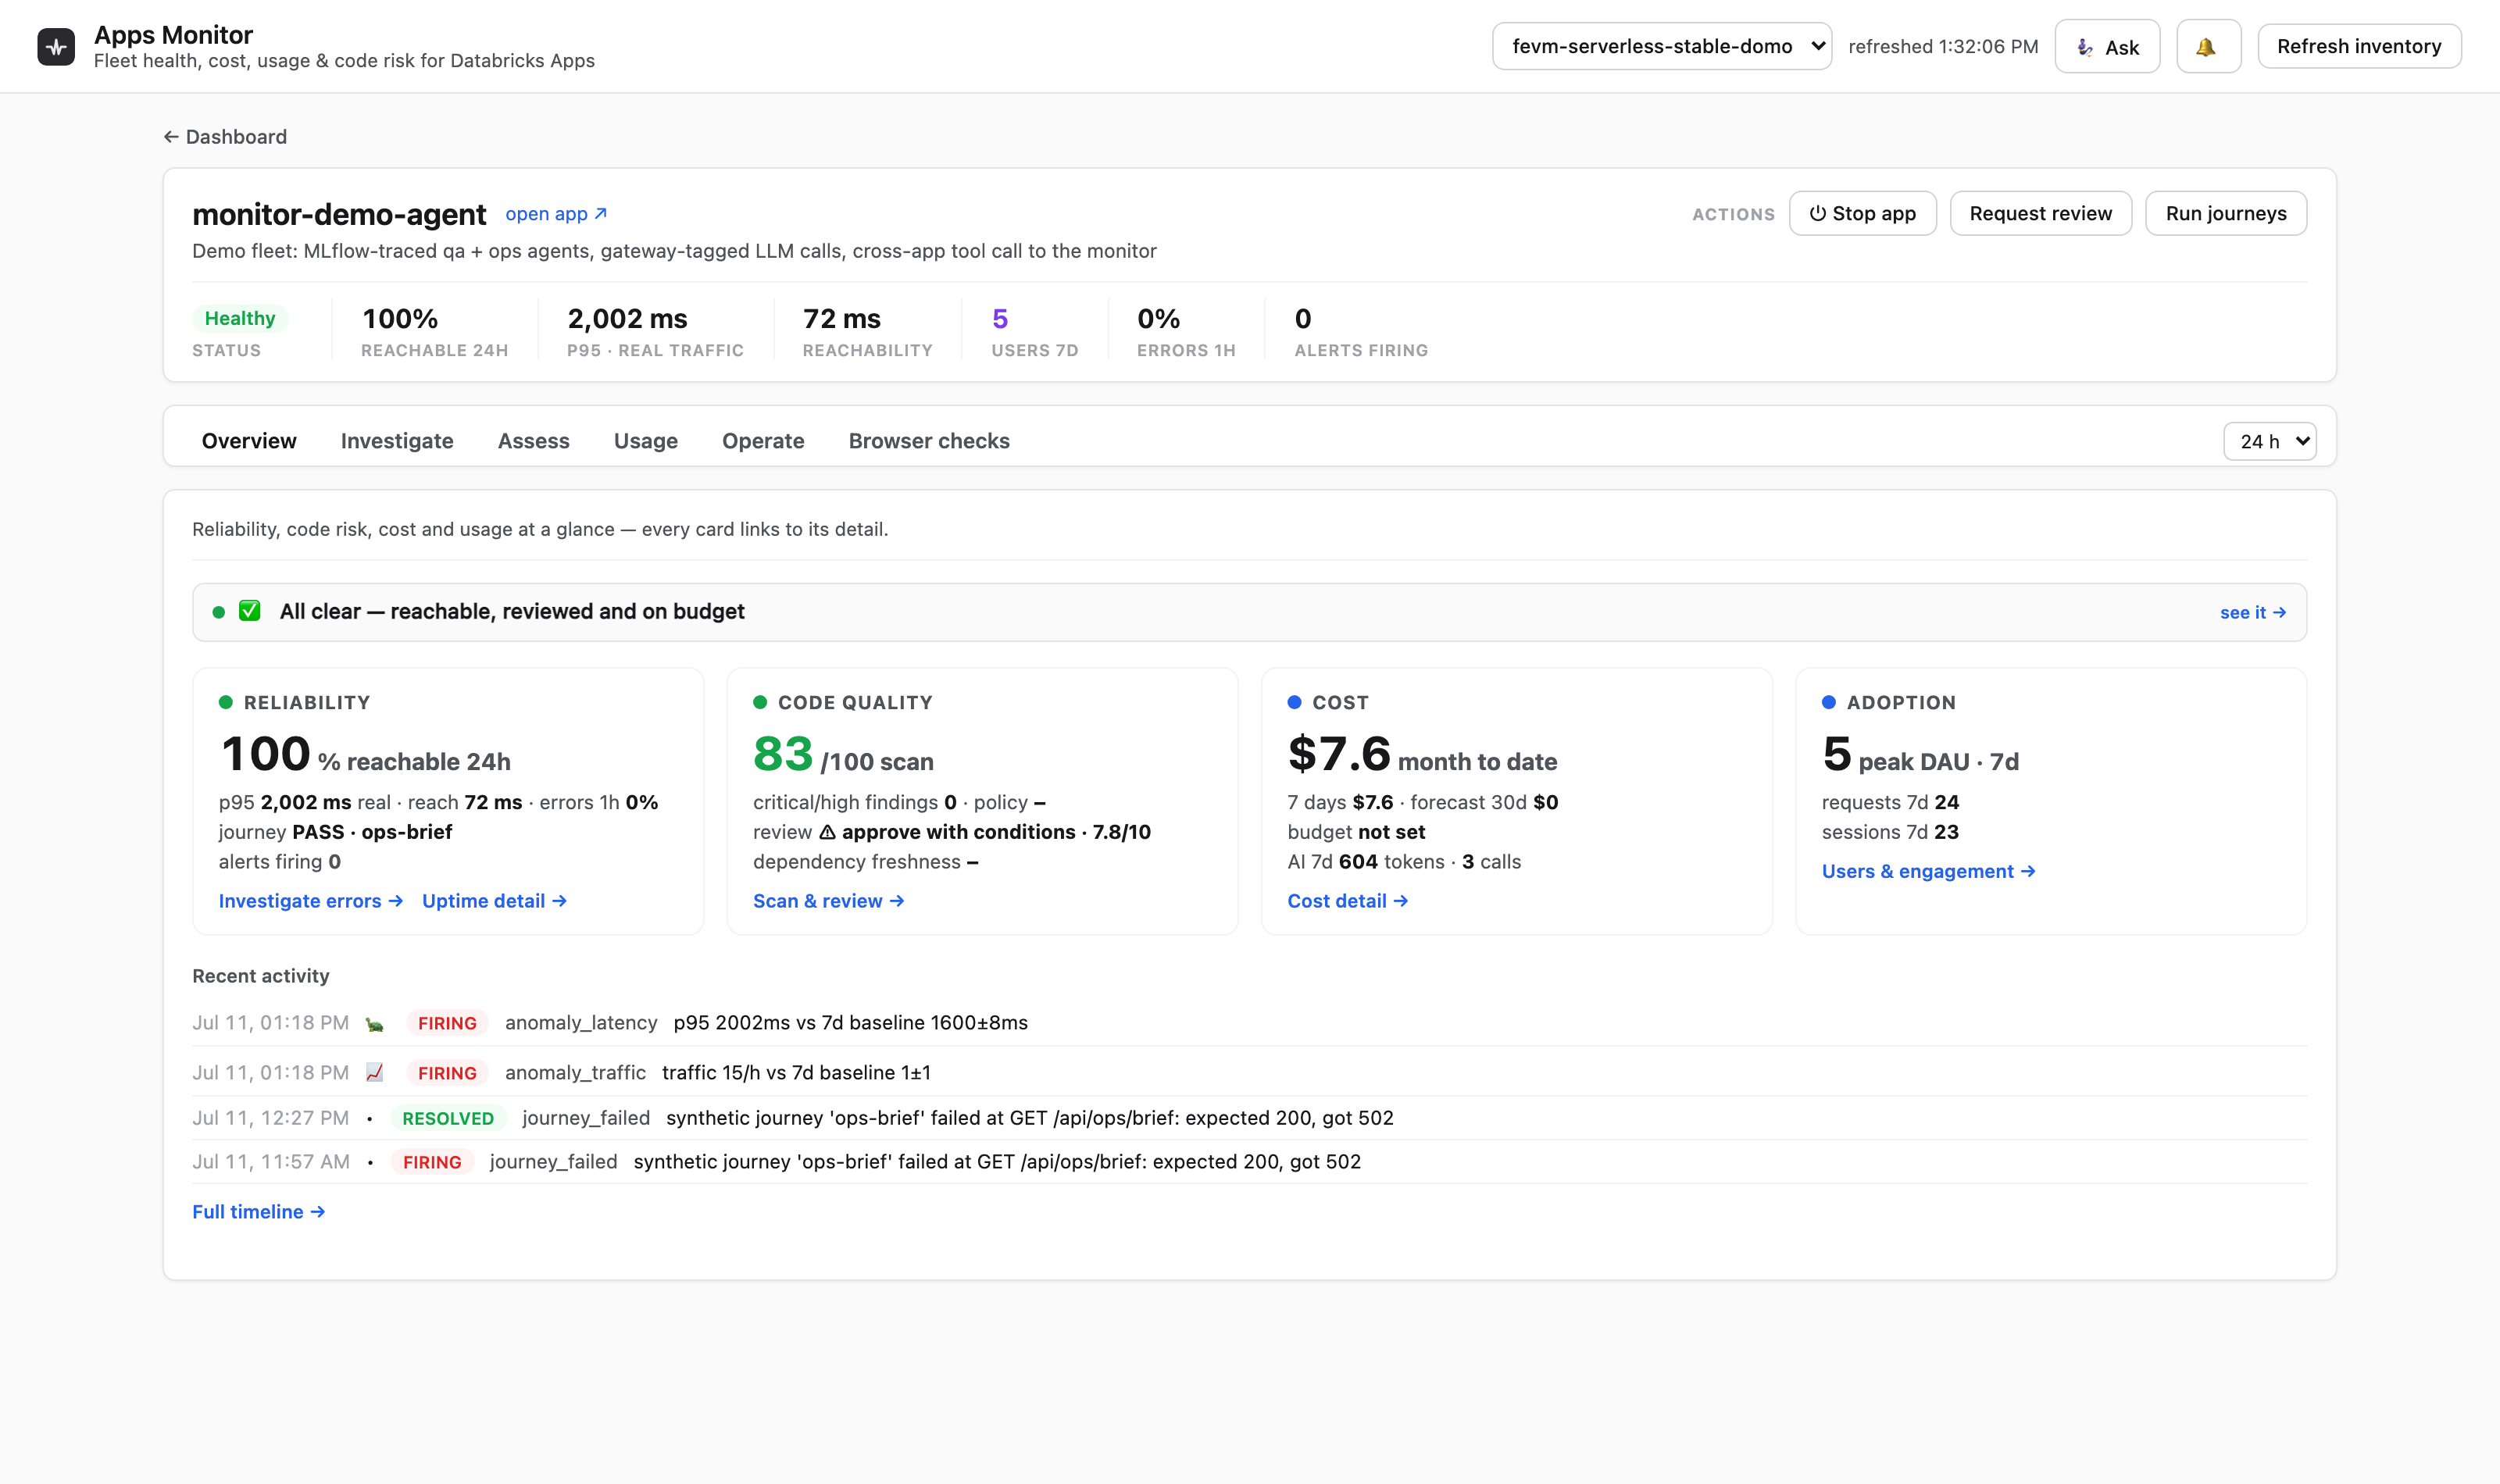
Task: Select the Overview tab
Action: 249,441
